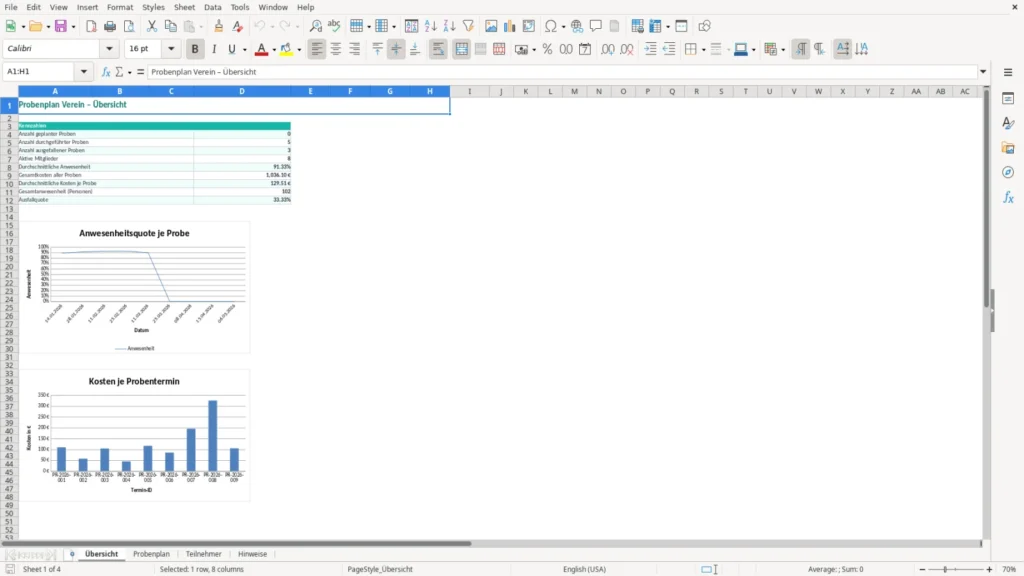The image size is (1024, 576).
Task: Toggle Align Left button
Action: tap(317, 49)
